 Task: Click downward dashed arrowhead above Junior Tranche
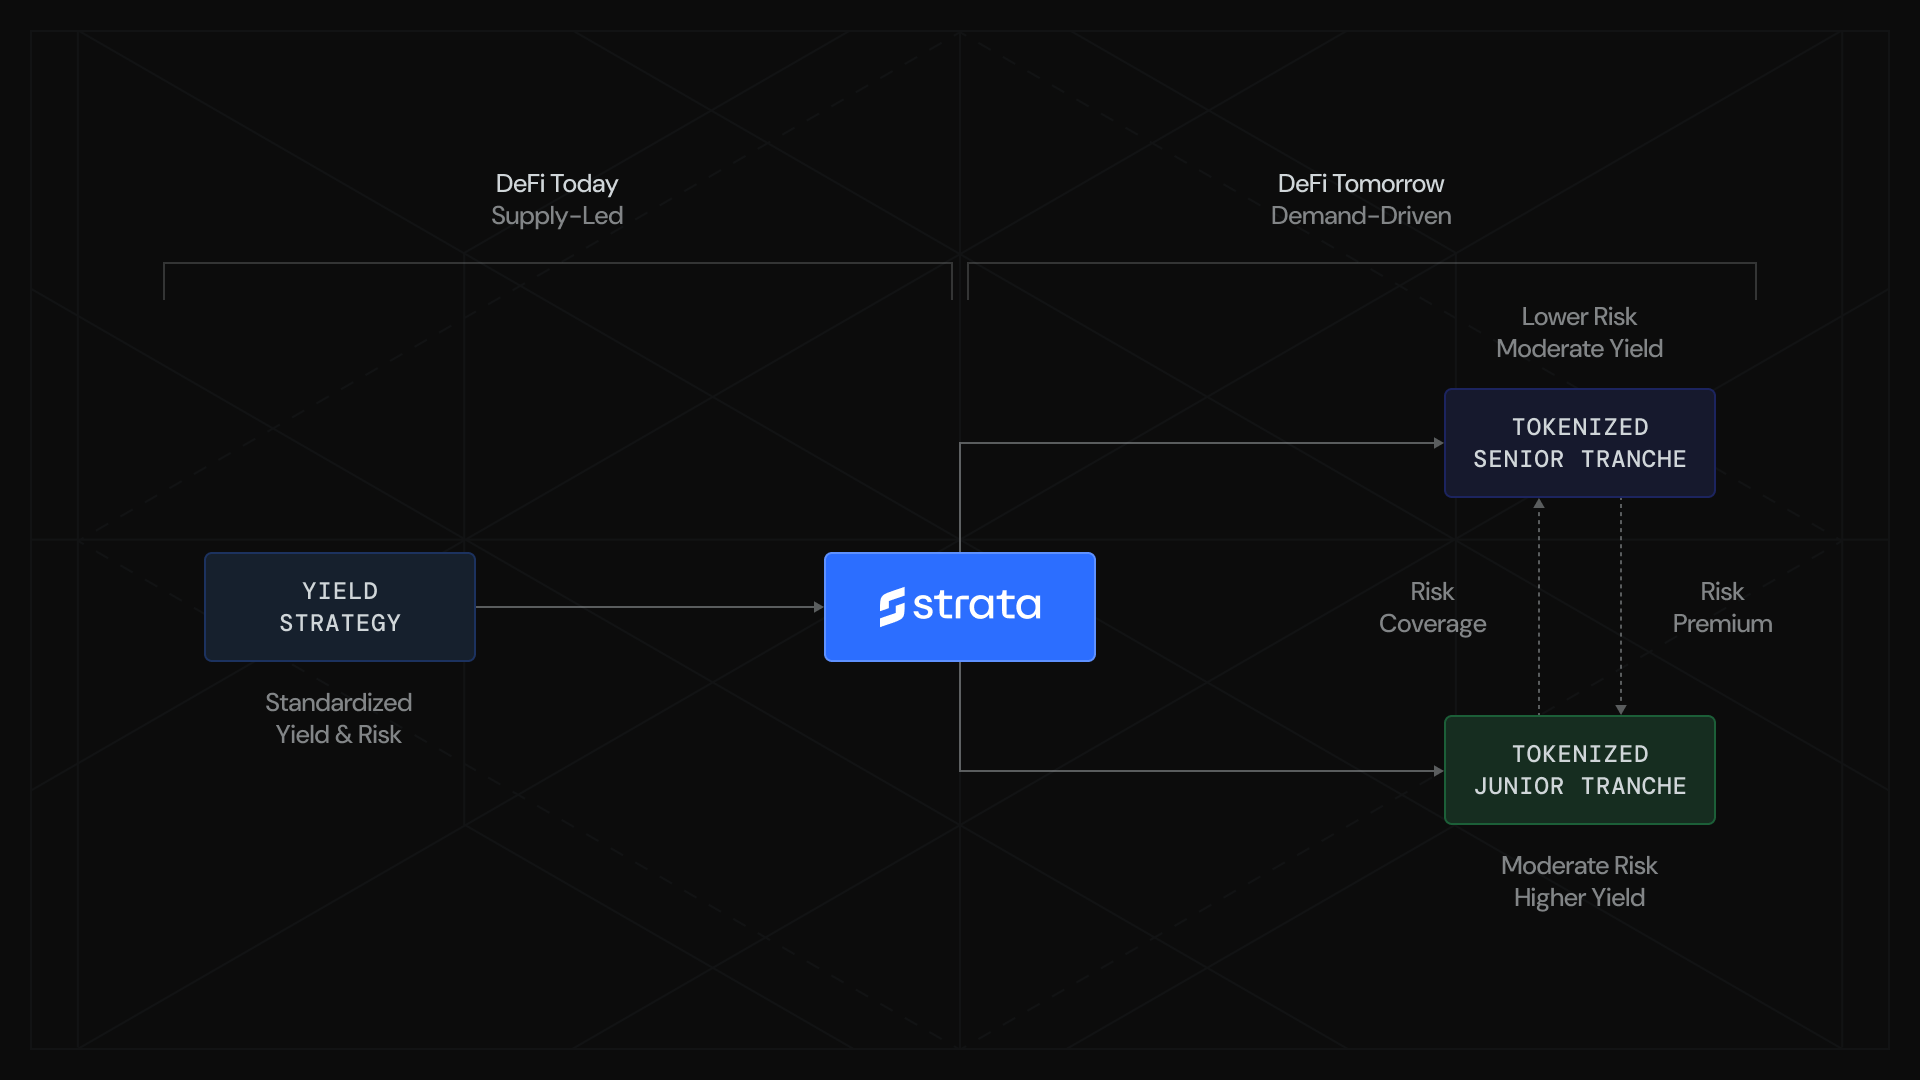click(x=1621, y=709)
